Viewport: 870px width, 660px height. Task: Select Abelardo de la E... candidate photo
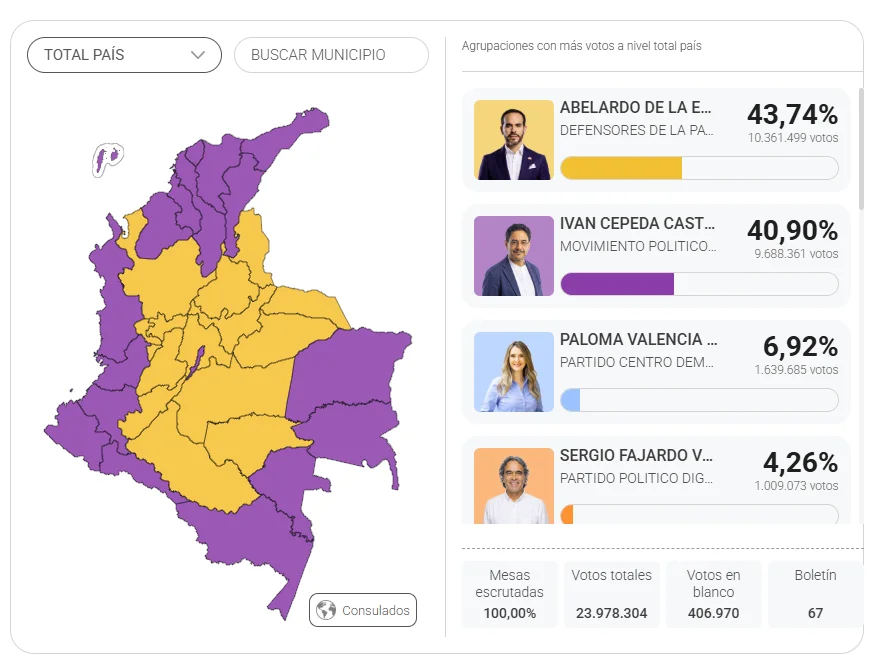(x=514, y=140)
